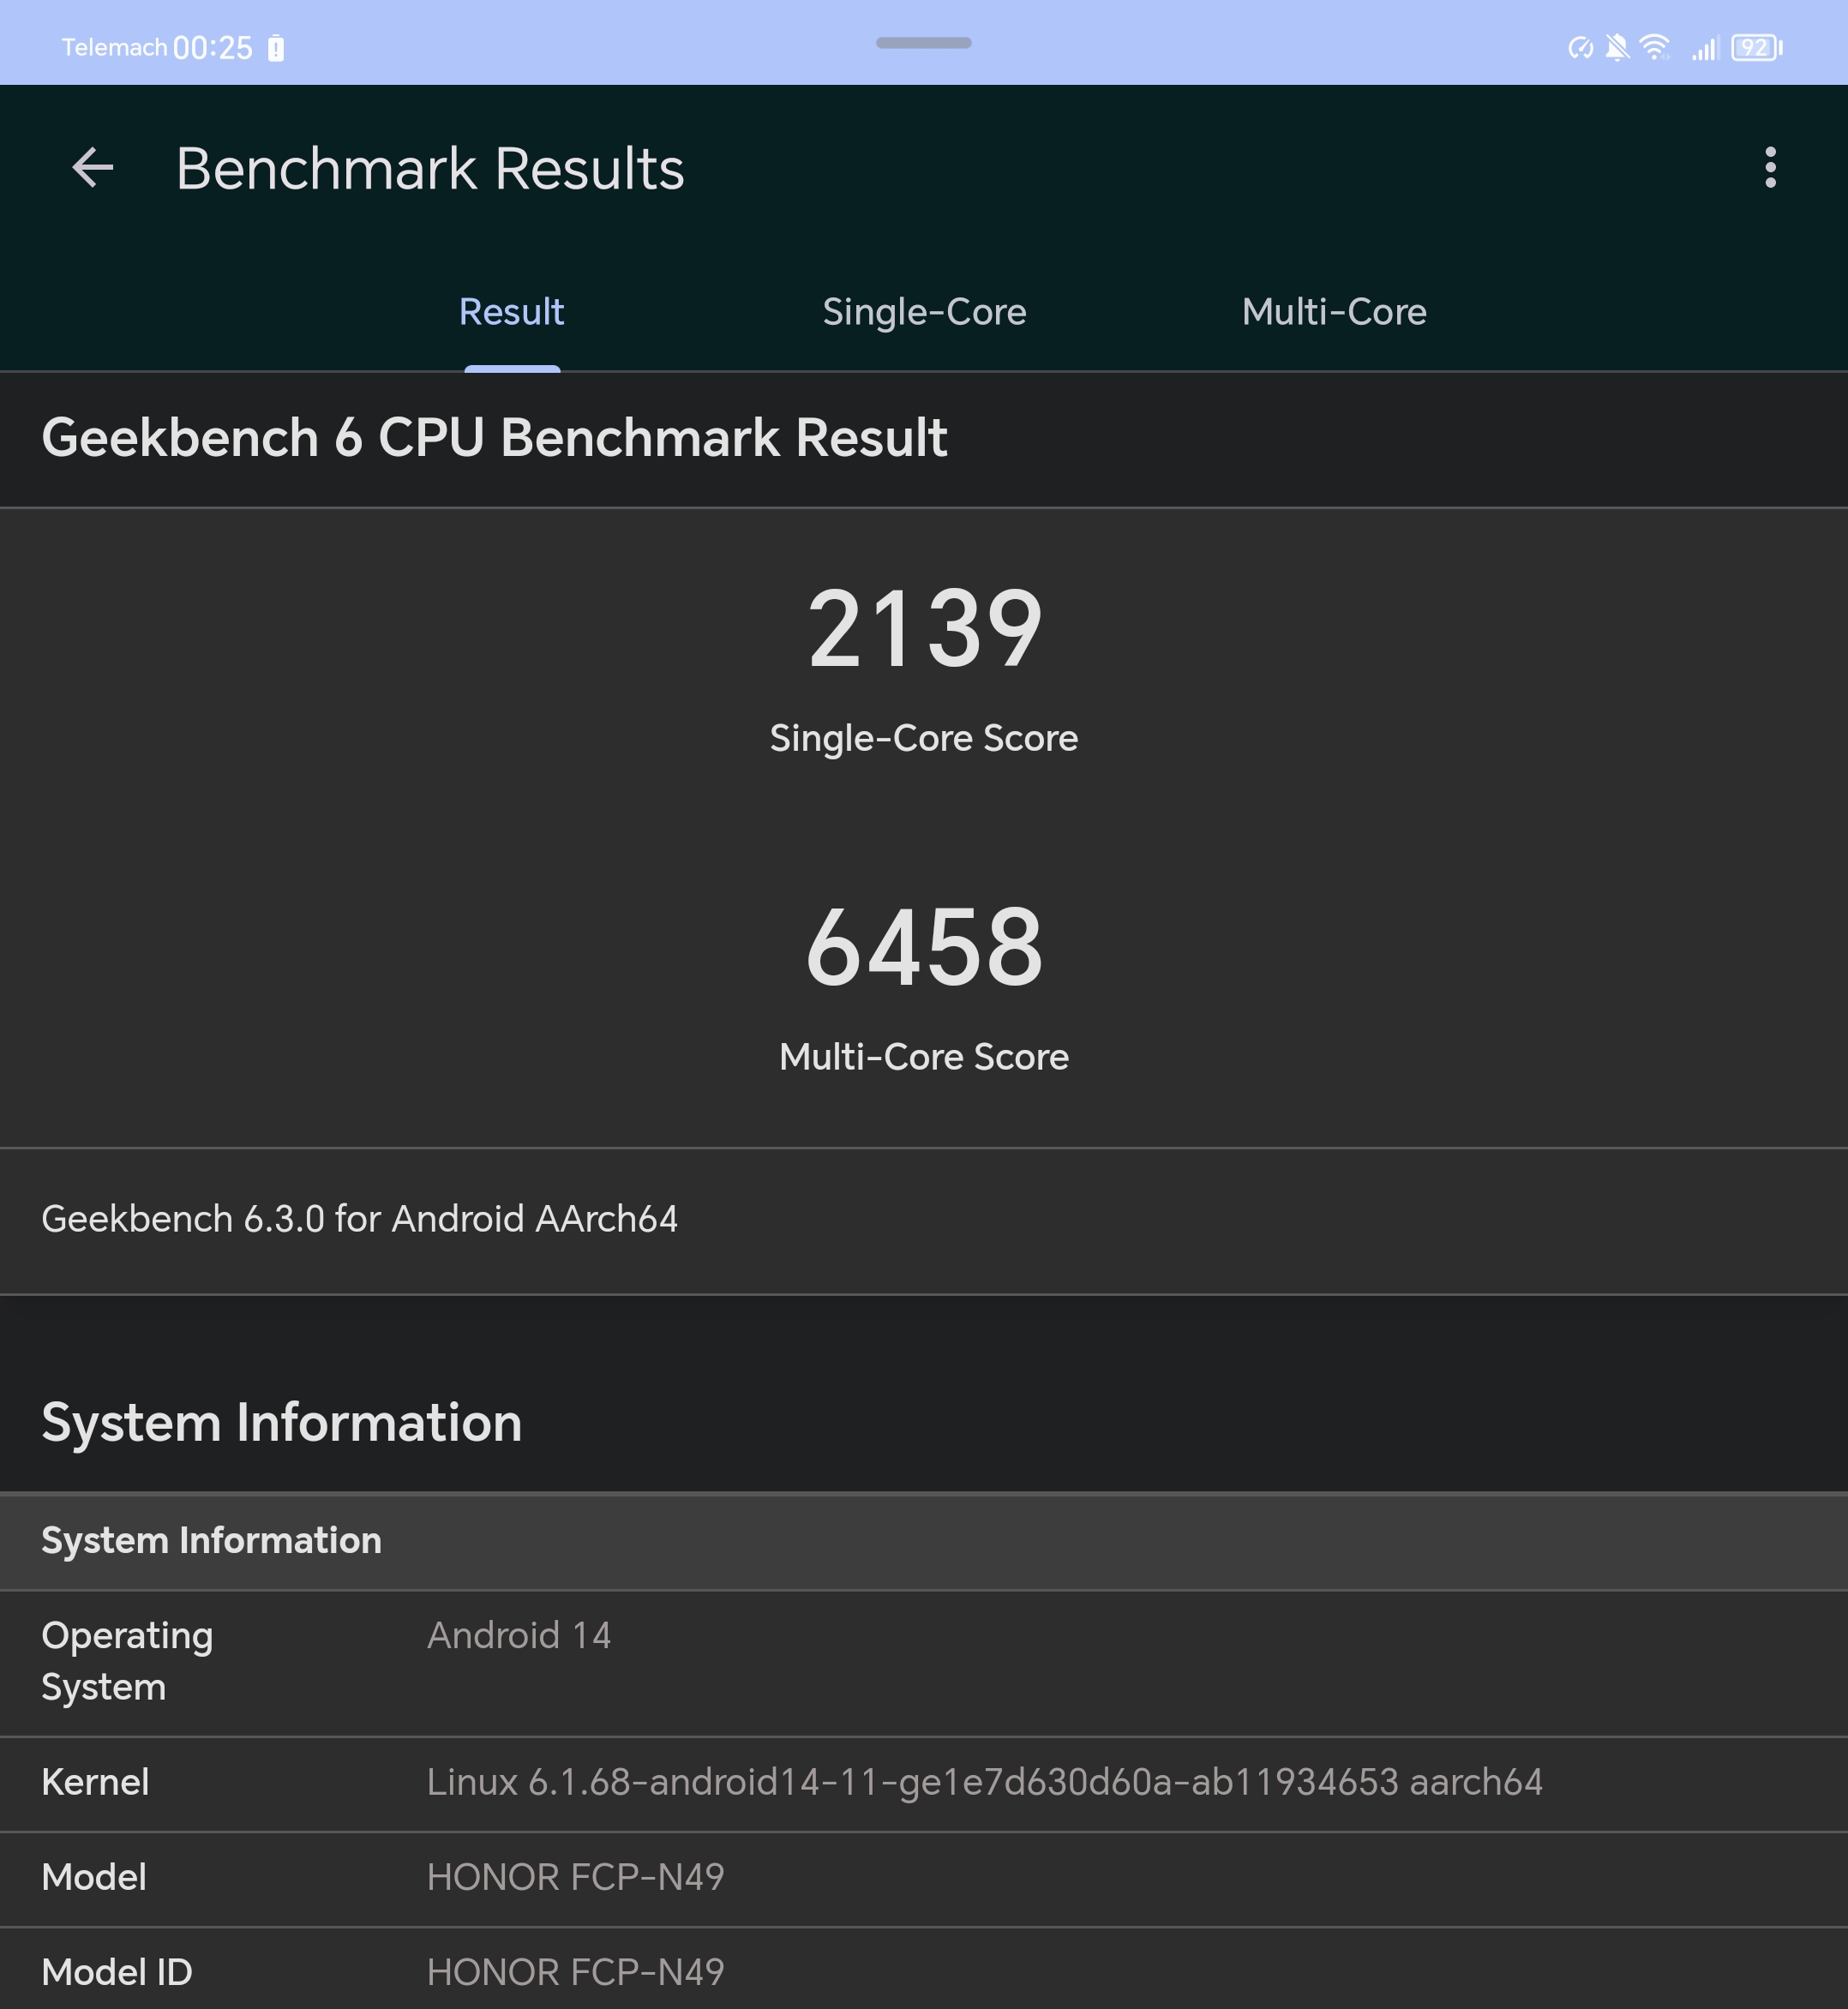Tap the Operating System row label
This screenshot has height=2009, width=1848.
[127, 1661]
